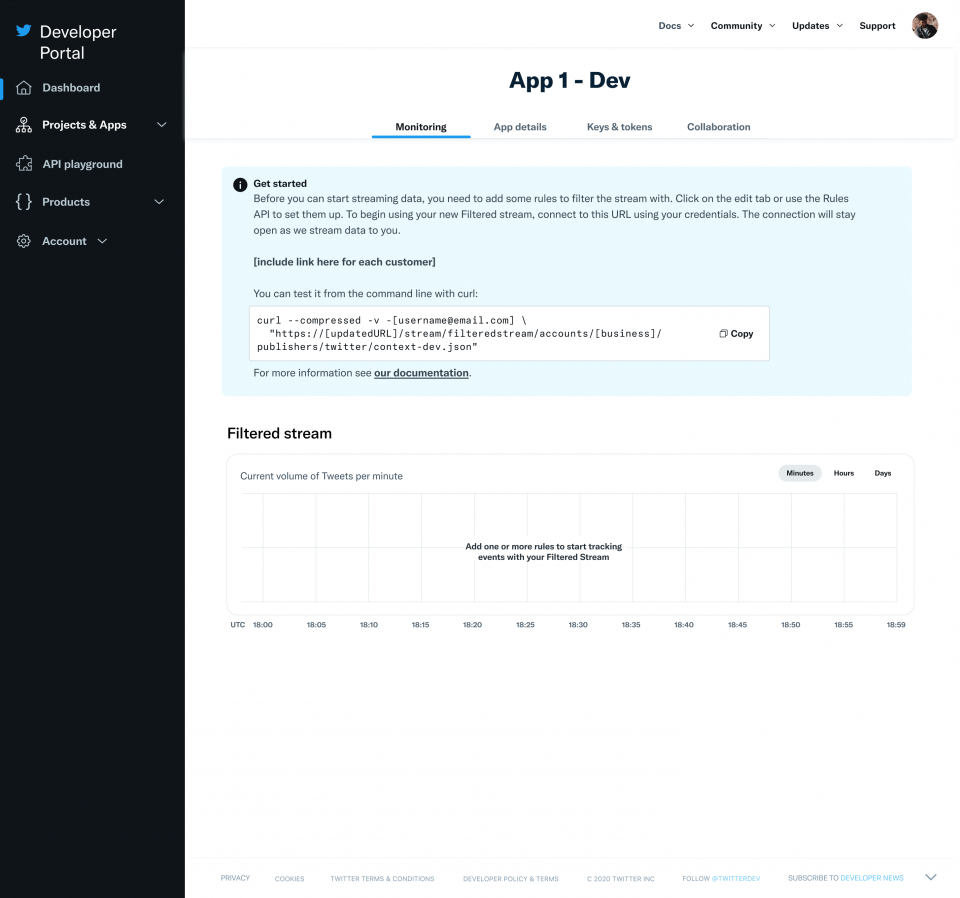
Task: Open the Keys & tokens tab
Action: pos(620,127)
